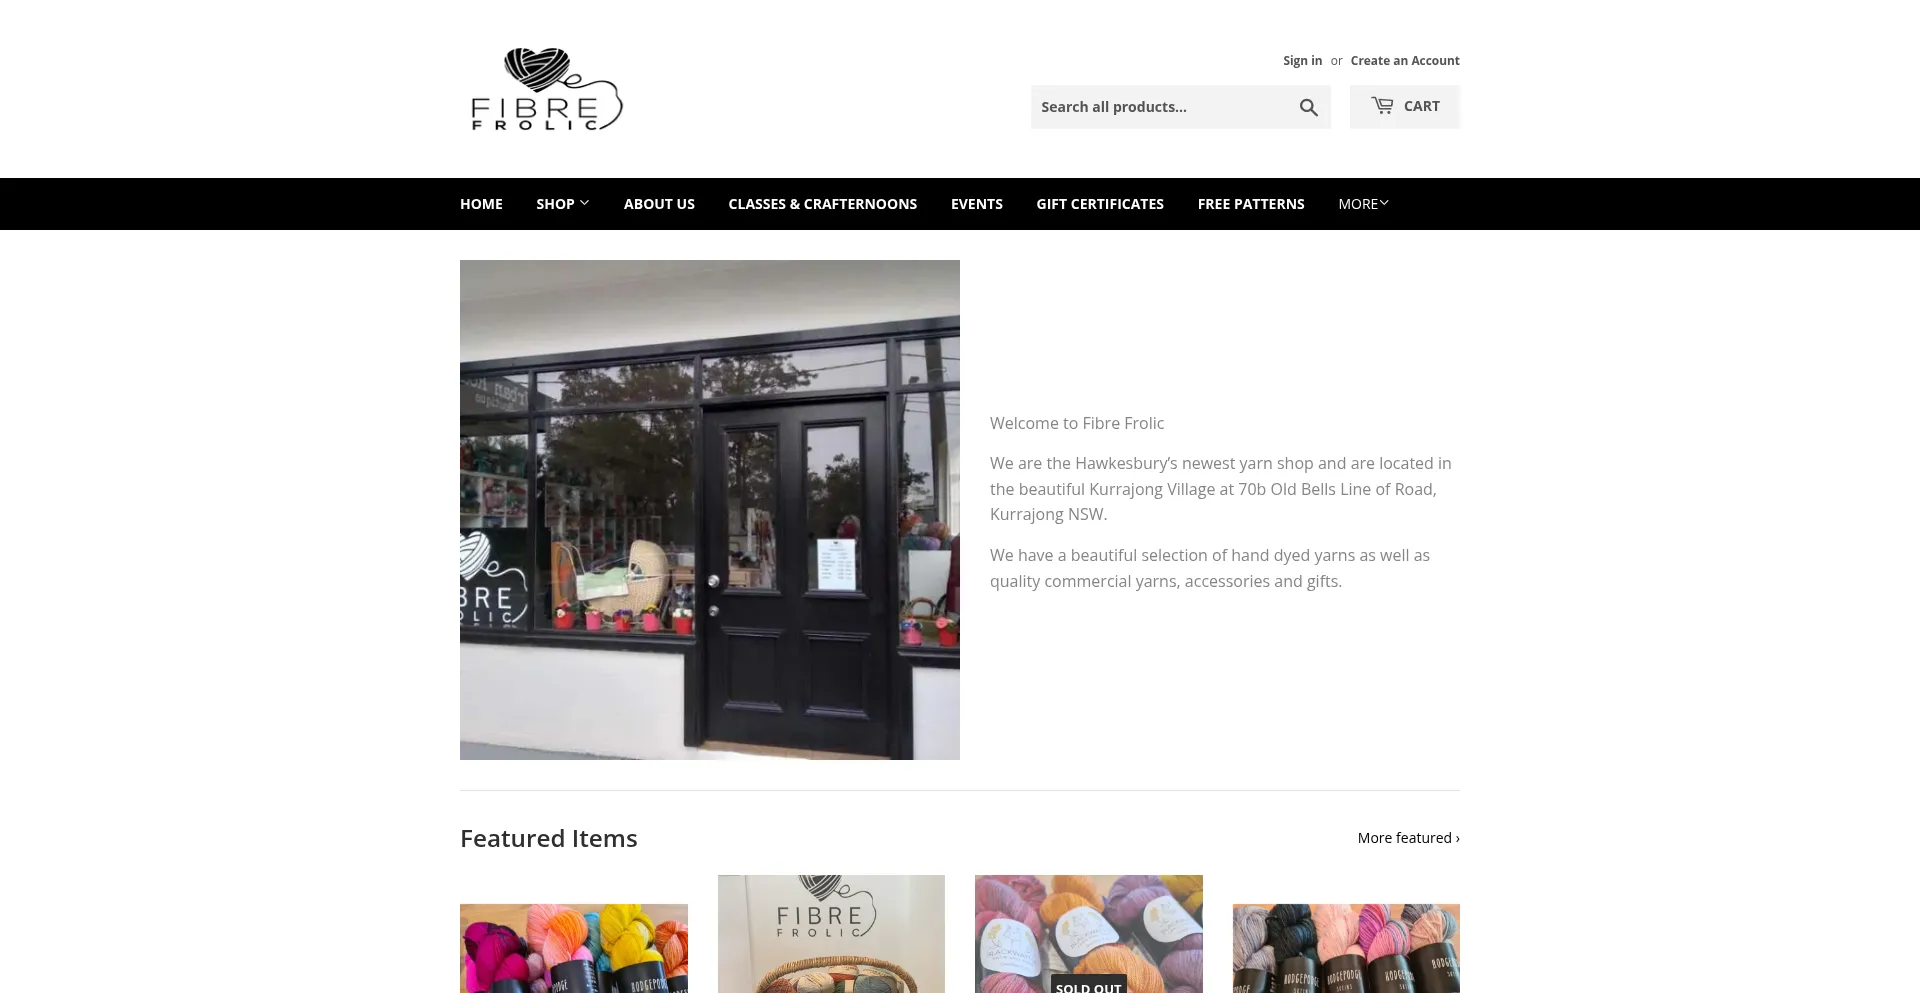Expand the SHOP dropdown chevron

[x=585, y=203]
